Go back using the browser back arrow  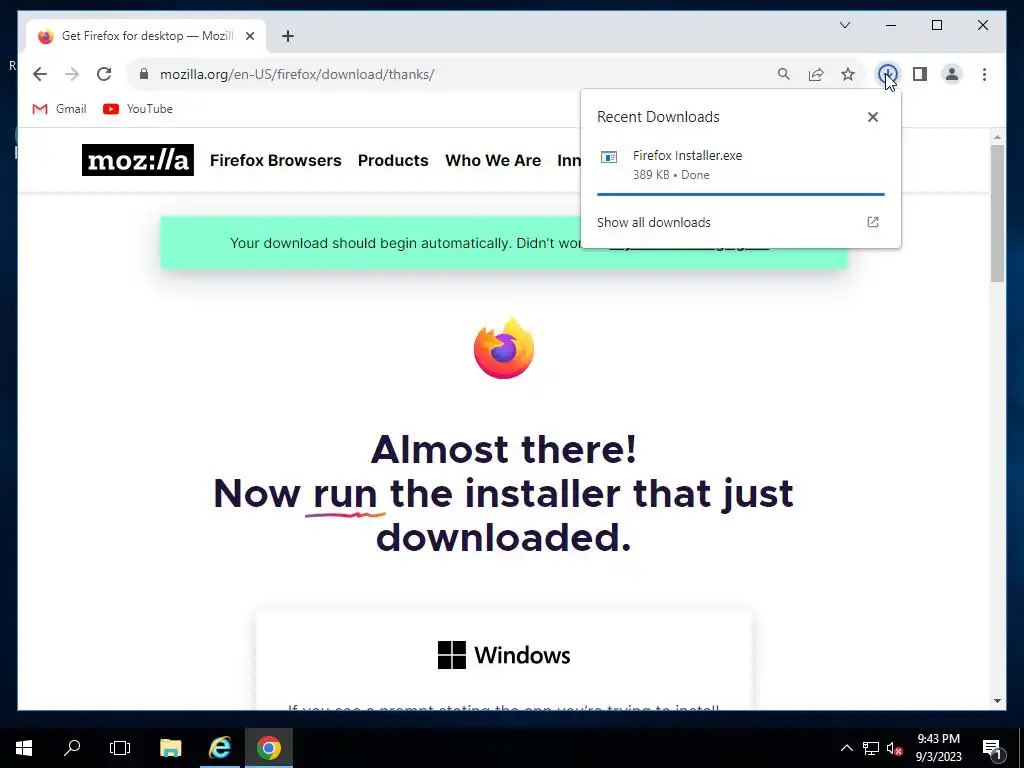tap(40, 74)
